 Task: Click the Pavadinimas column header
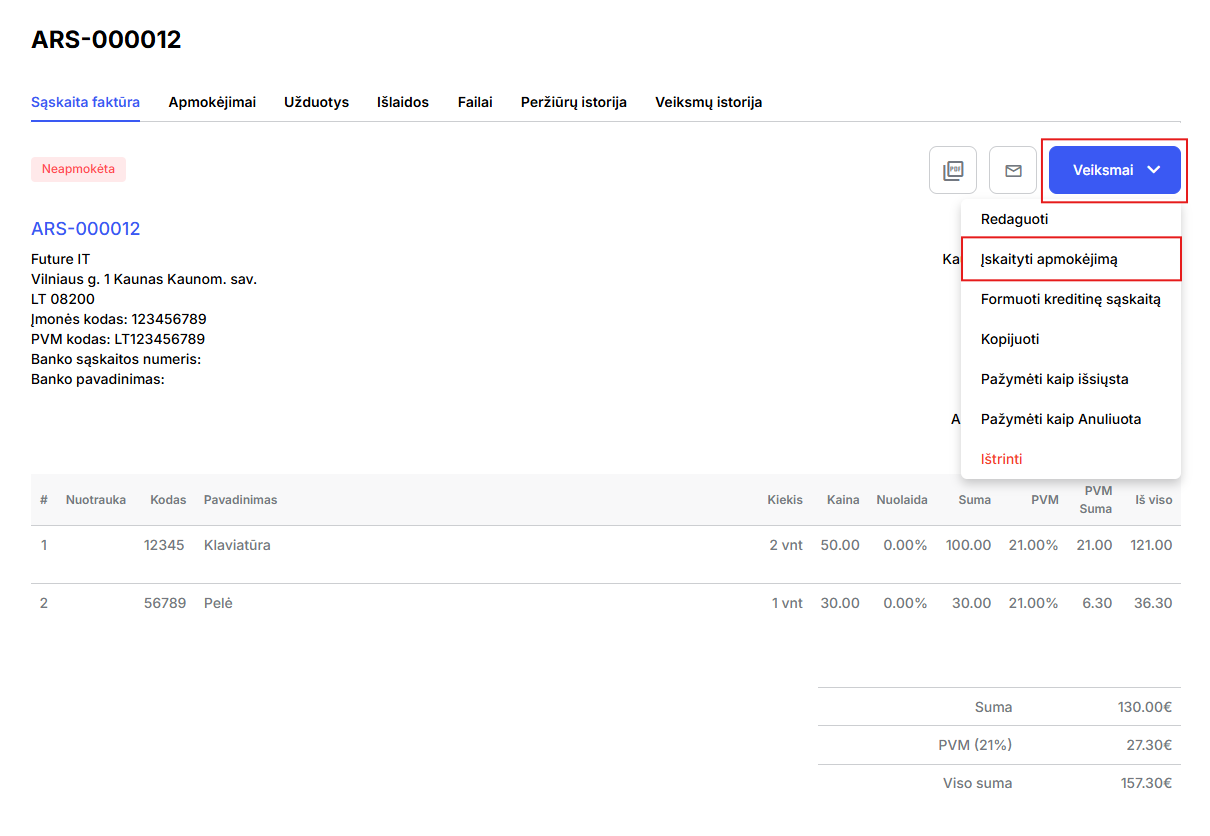pyautogui.click(x=241, y=499)
